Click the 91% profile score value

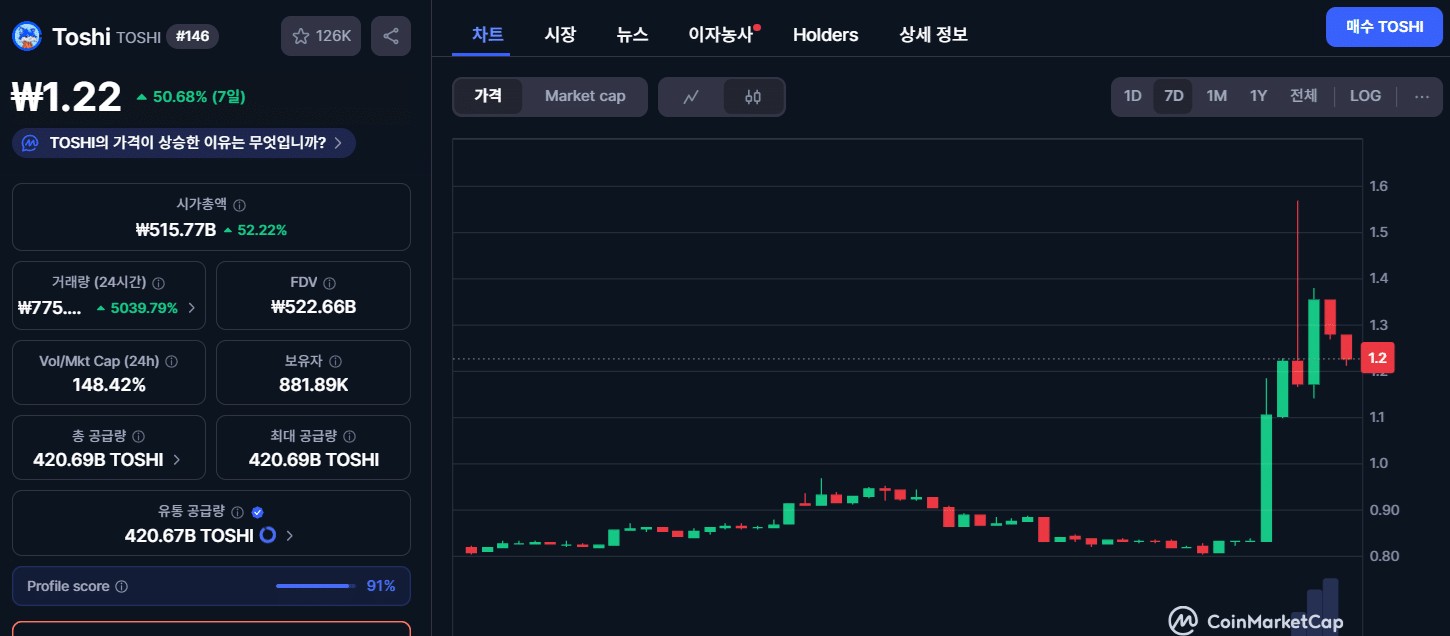click(x=381, y=586)
